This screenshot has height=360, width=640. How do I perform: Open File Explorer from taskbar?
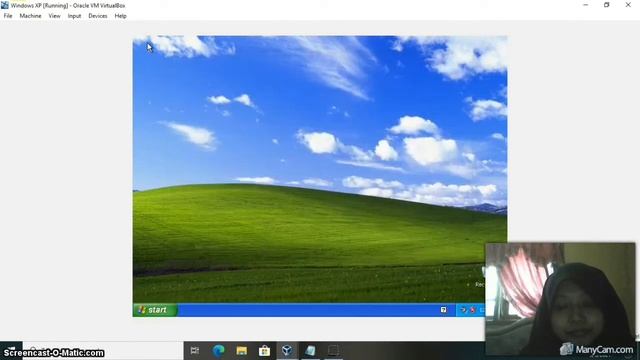(242, 350)
